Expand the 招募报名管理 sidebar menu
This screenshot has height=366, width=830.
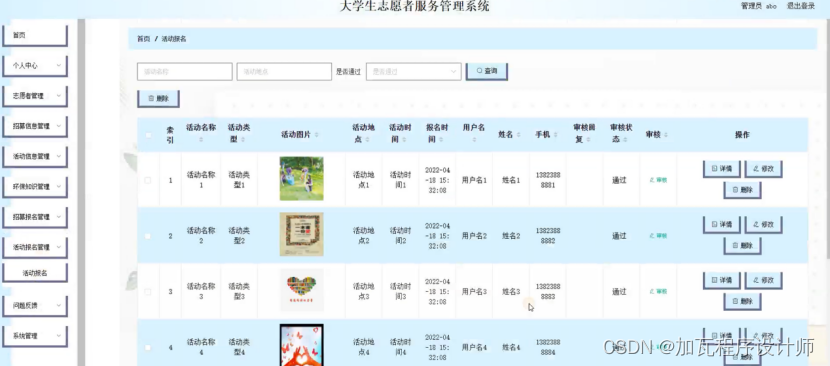coord(35,217)
